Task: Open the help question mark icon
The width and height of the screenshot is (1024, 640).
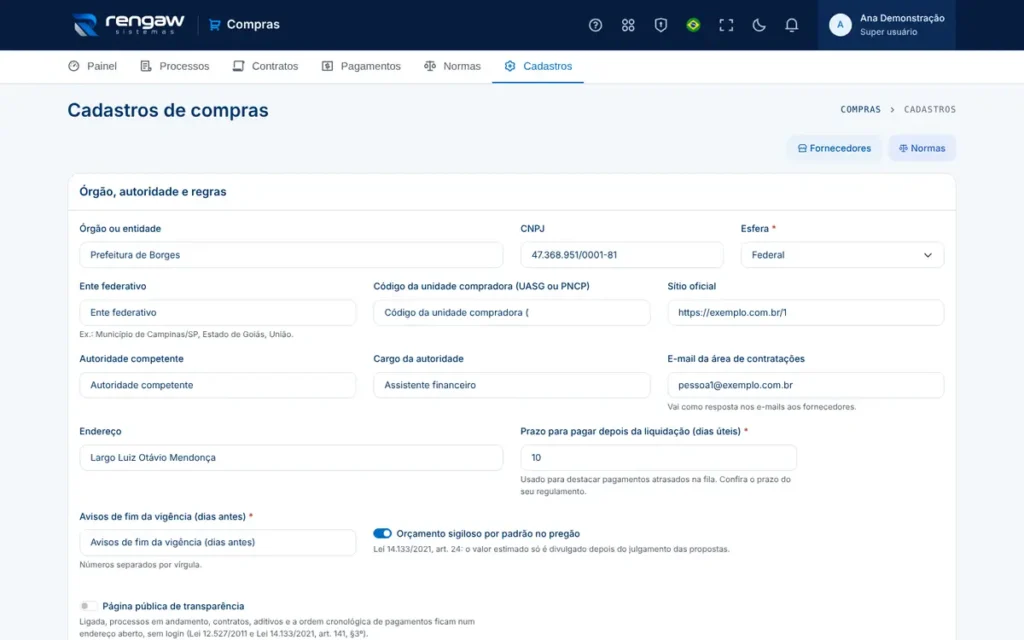Action: (595, 25)
